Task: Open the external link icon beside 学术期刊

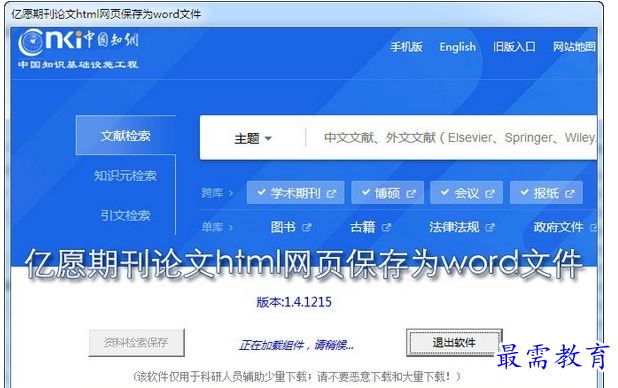Action: [x=331, y=194]
